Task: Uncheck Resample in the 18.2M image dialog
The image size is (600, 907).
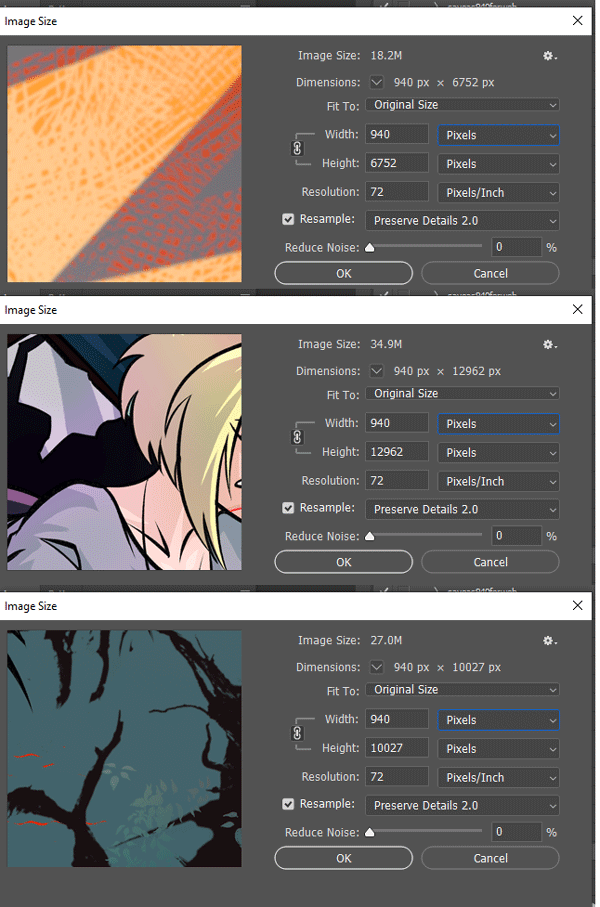Action: click(x=289, y=220)
